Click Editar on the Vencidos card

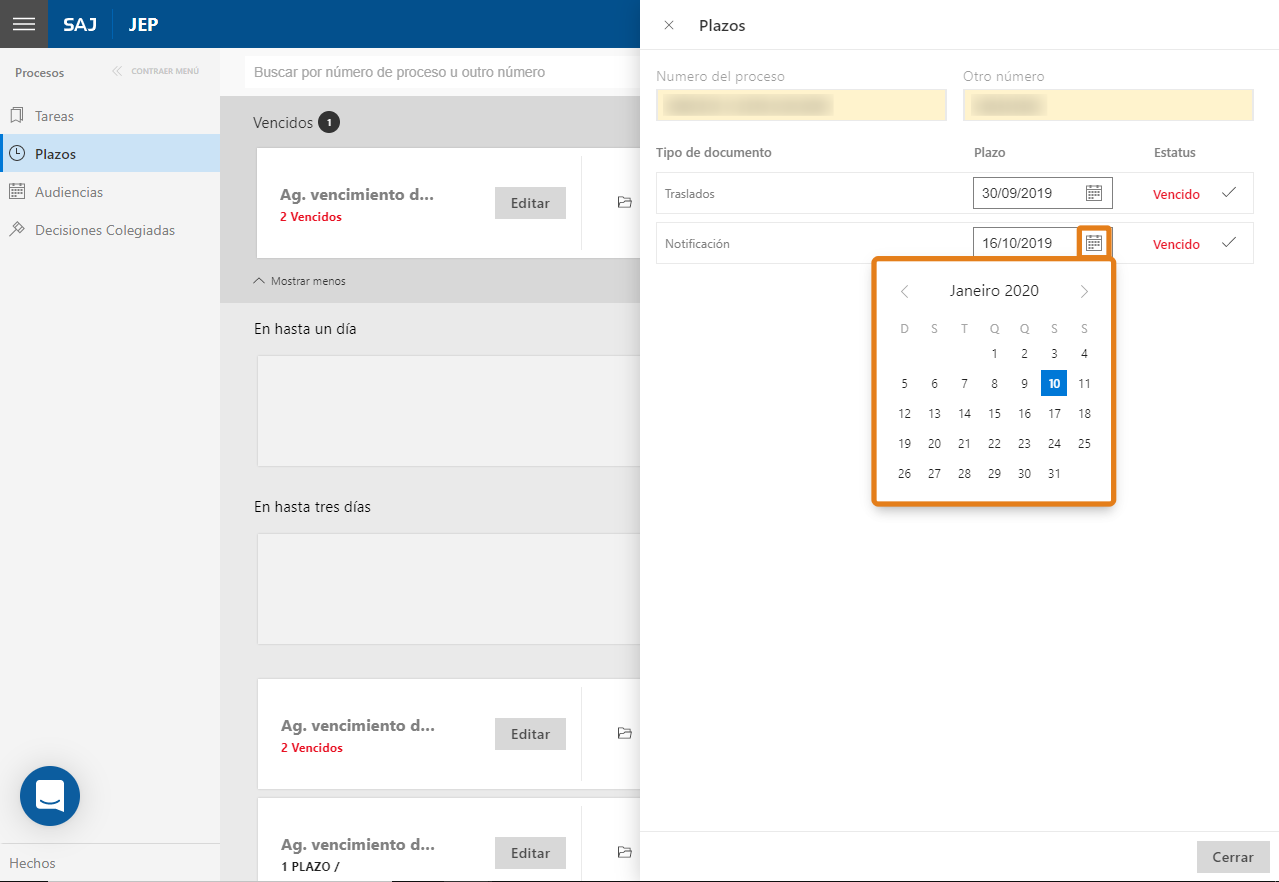530,203
